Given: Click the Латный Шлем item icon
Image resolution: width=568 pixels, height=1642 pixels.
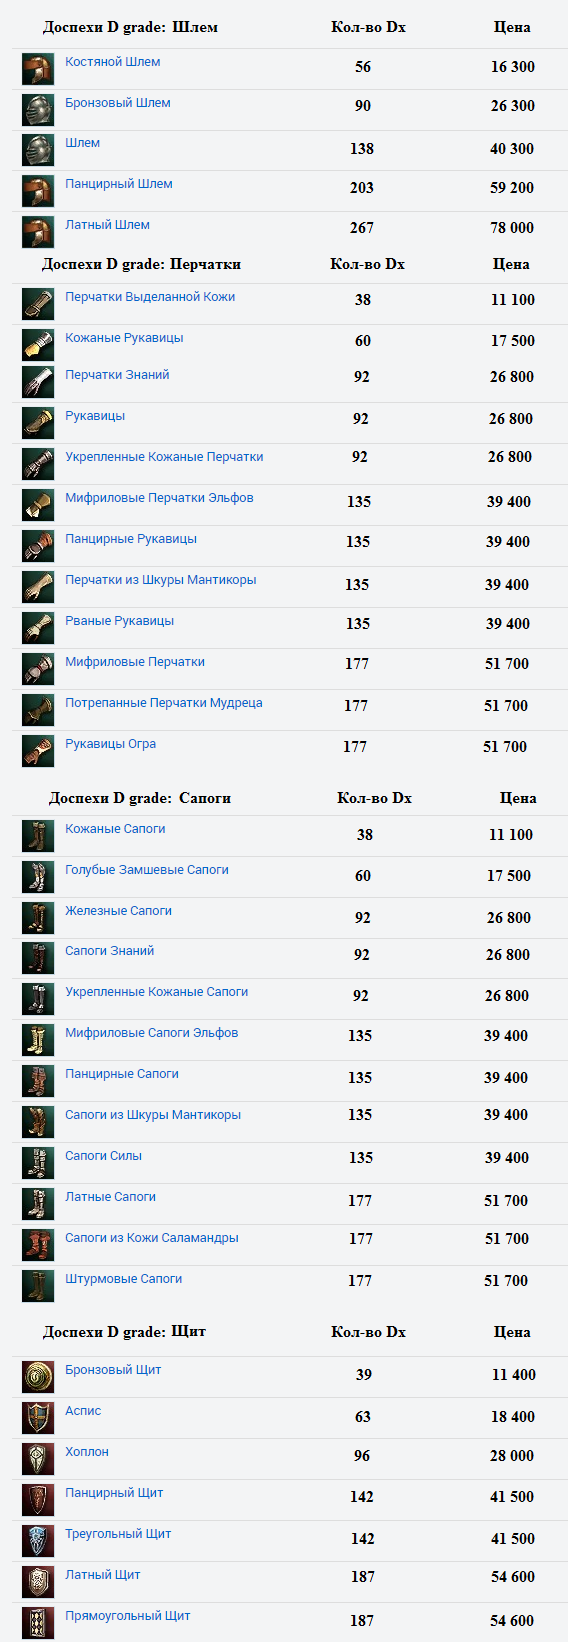Looking at the screenshot, I should point(38,232).
